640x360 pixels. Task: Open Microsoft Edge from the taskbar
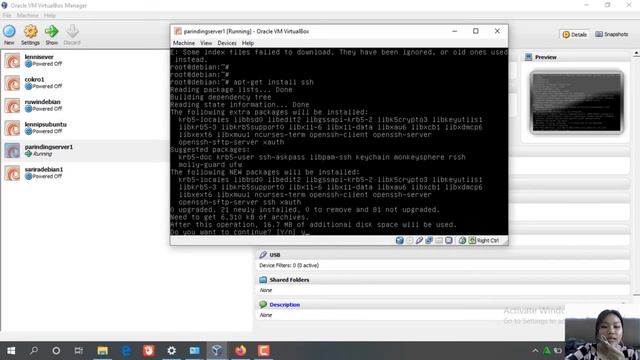tap(126, 351)
